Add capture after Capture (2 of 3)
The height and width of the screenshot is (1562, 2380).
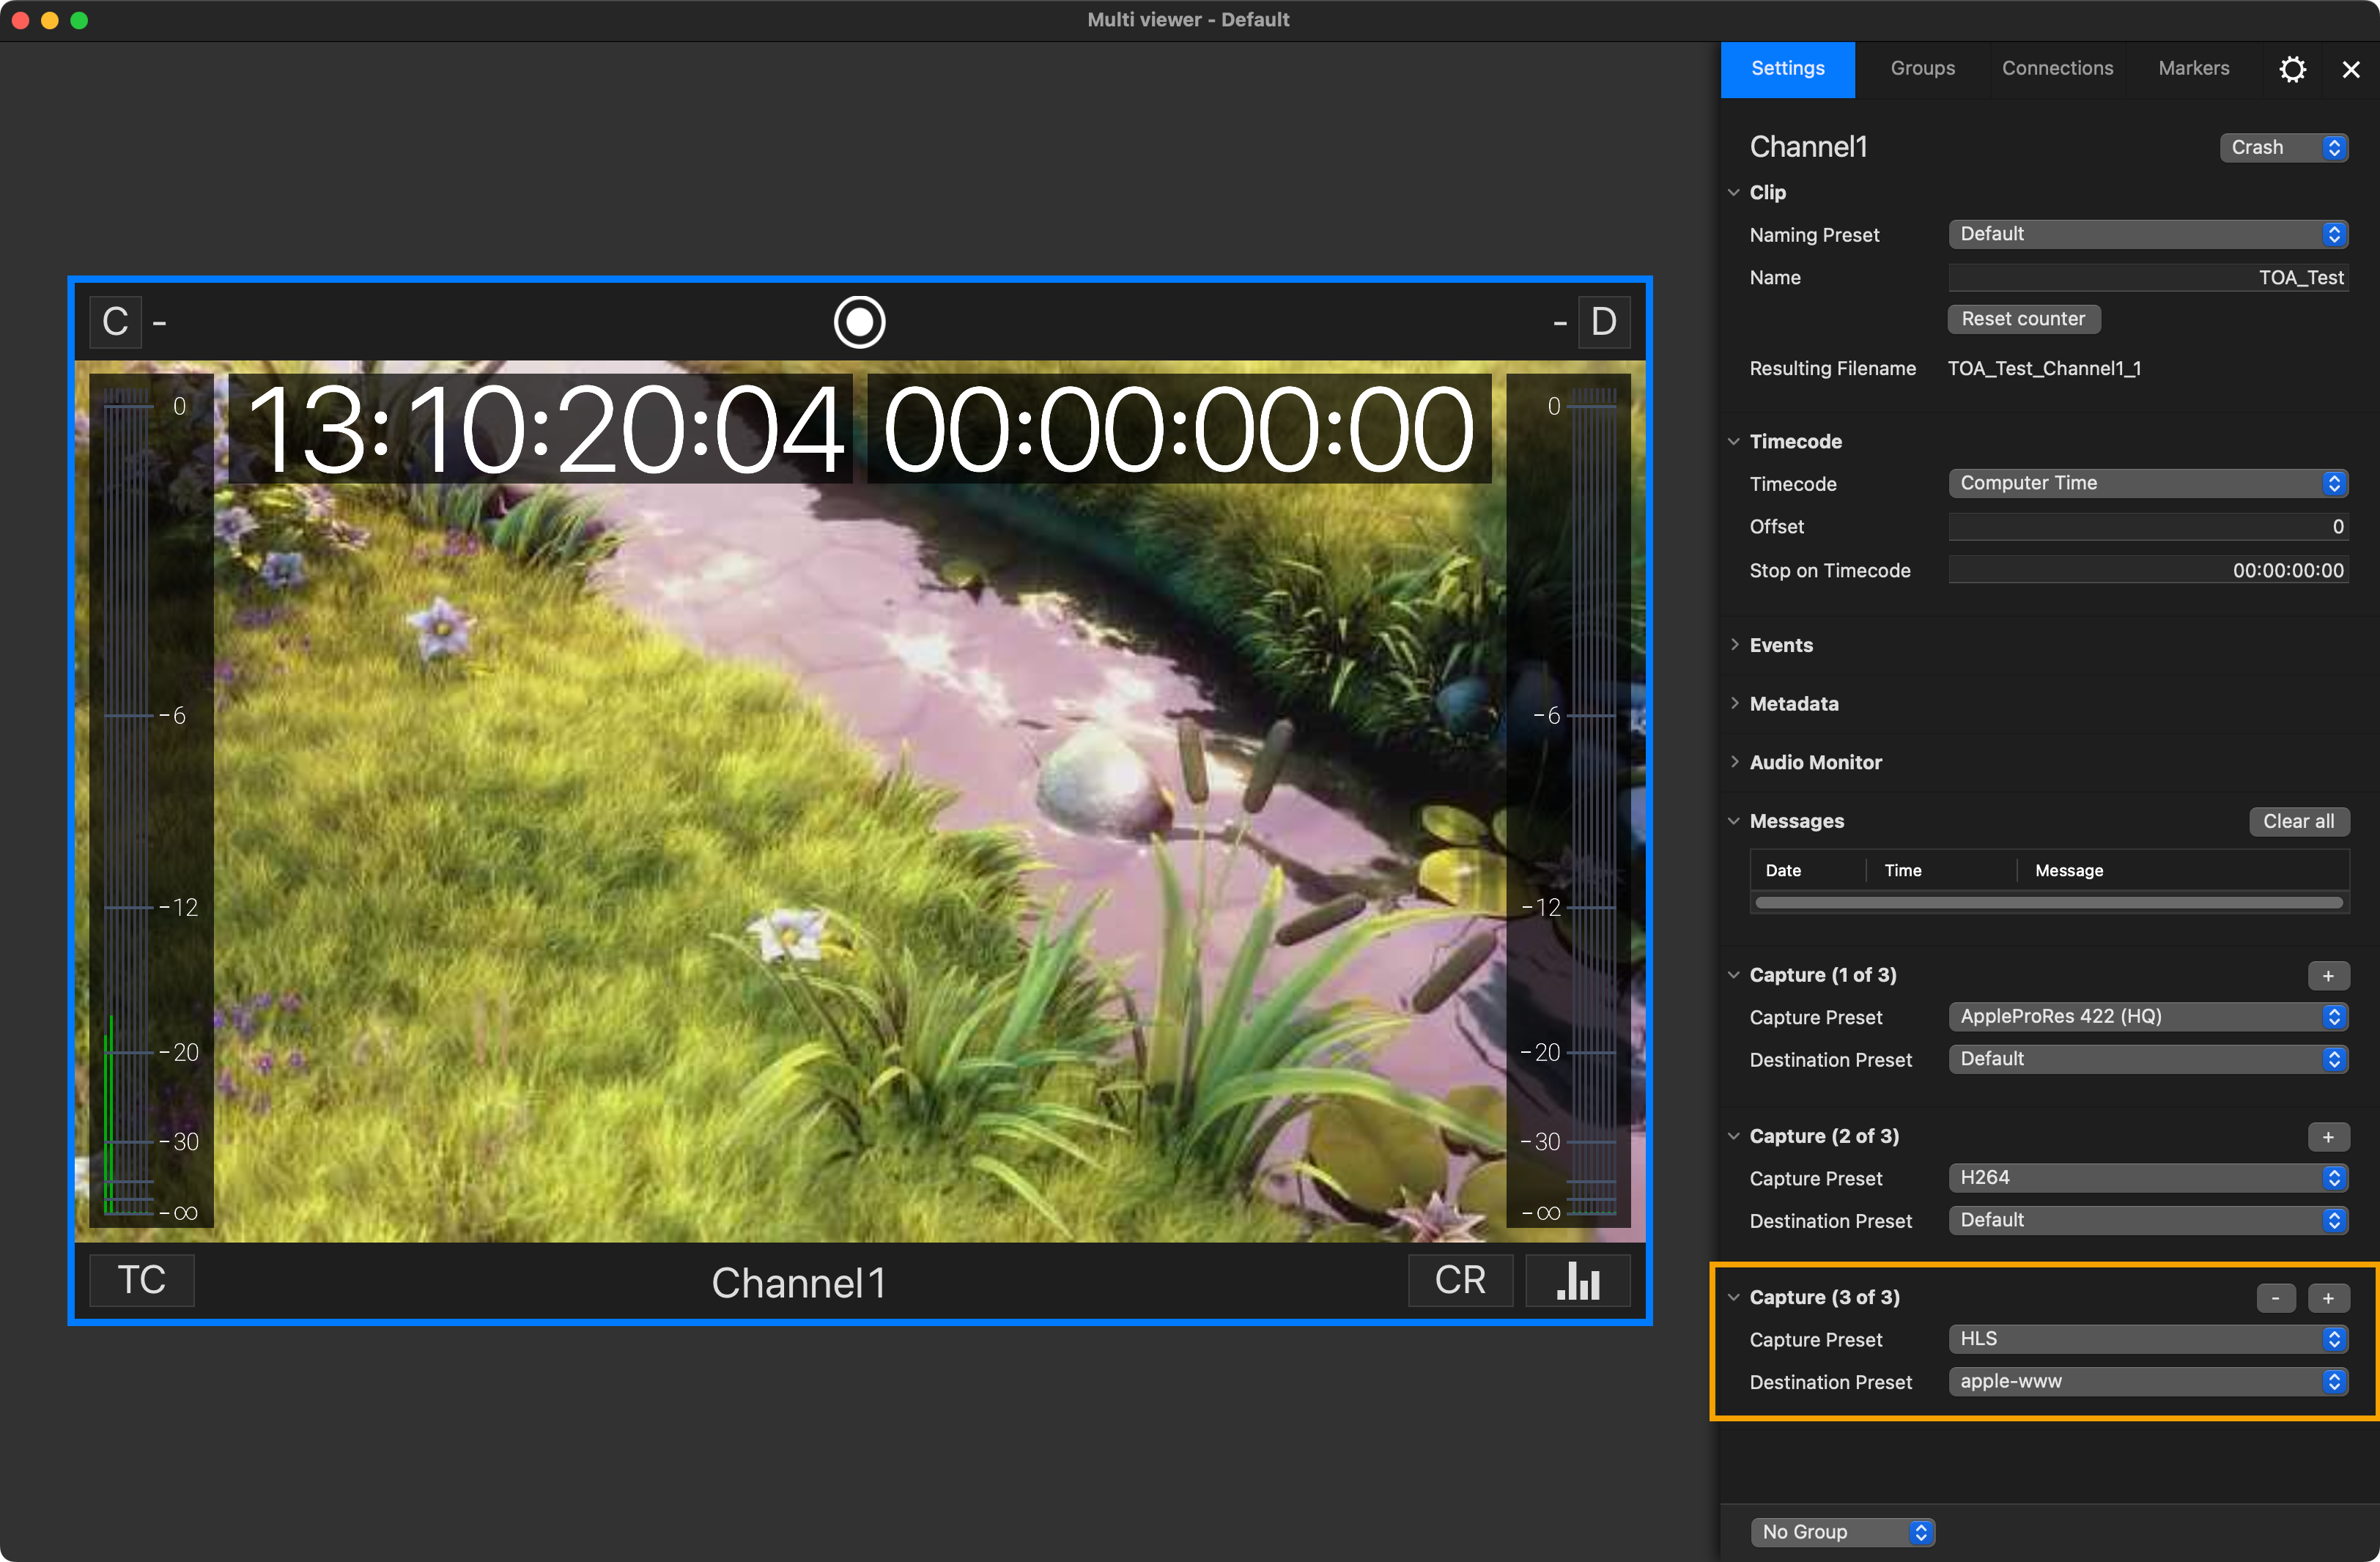click(x=2328, y=1137)
